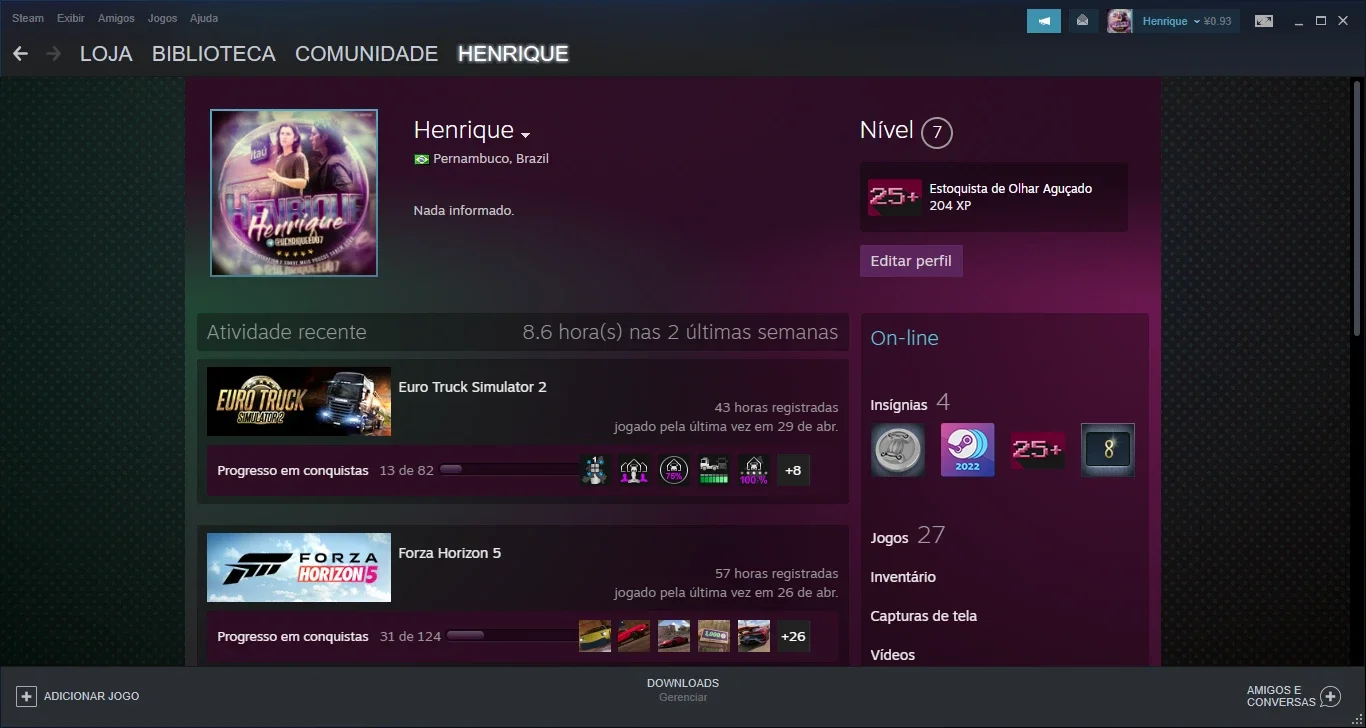
Task: Click the Editar perfil button
Action: [911, 261]
